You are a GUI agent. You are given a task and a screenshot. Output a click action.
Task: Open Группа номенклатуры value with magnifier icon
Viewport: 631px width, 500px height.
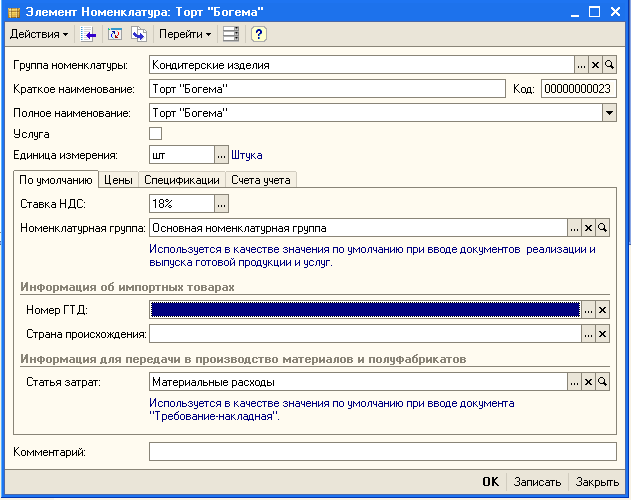coord(609,65)
